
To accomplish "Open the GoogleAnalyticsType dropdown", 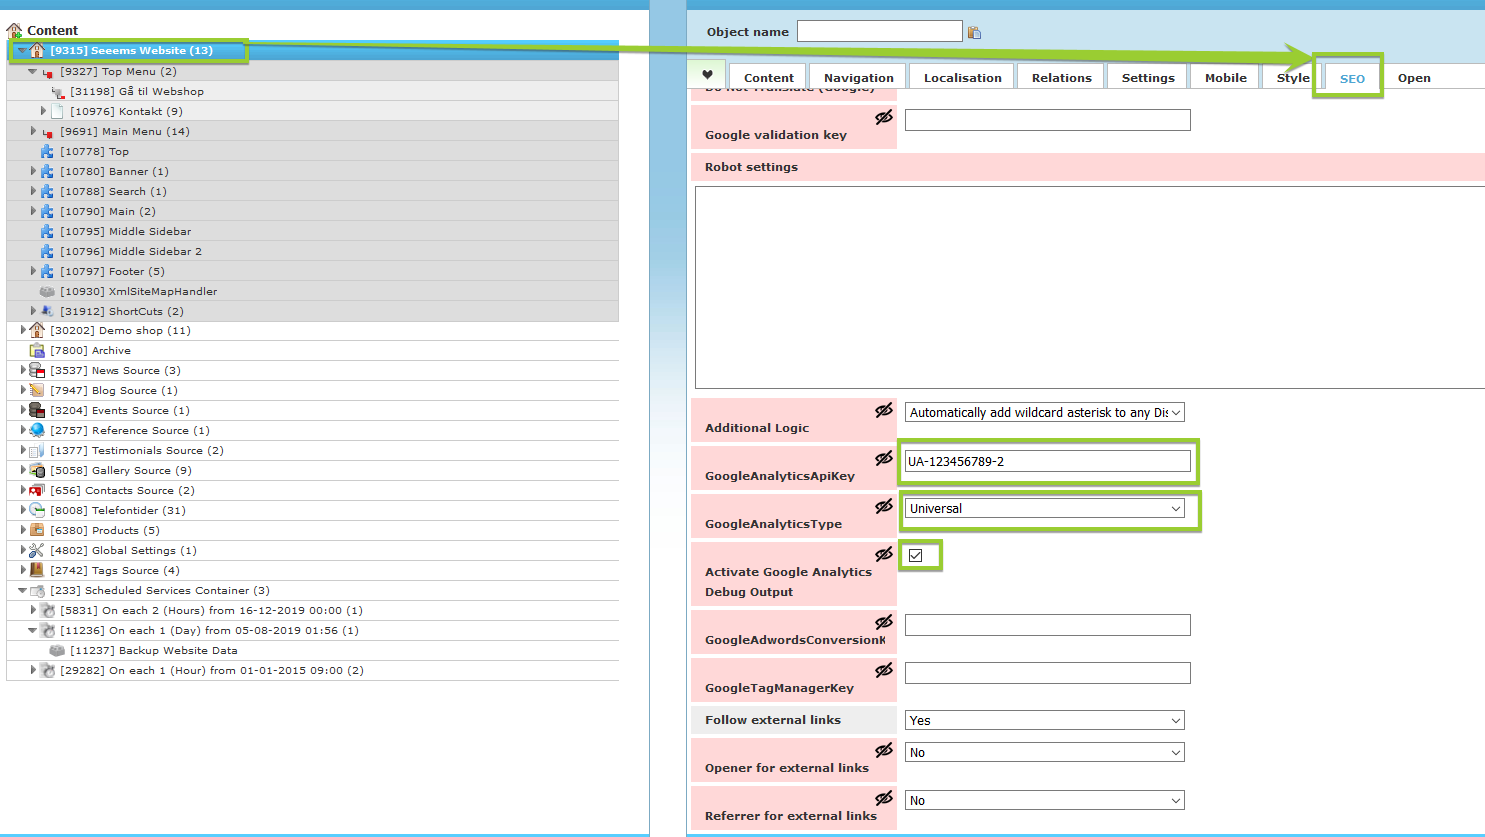I will coord(1045,508).
